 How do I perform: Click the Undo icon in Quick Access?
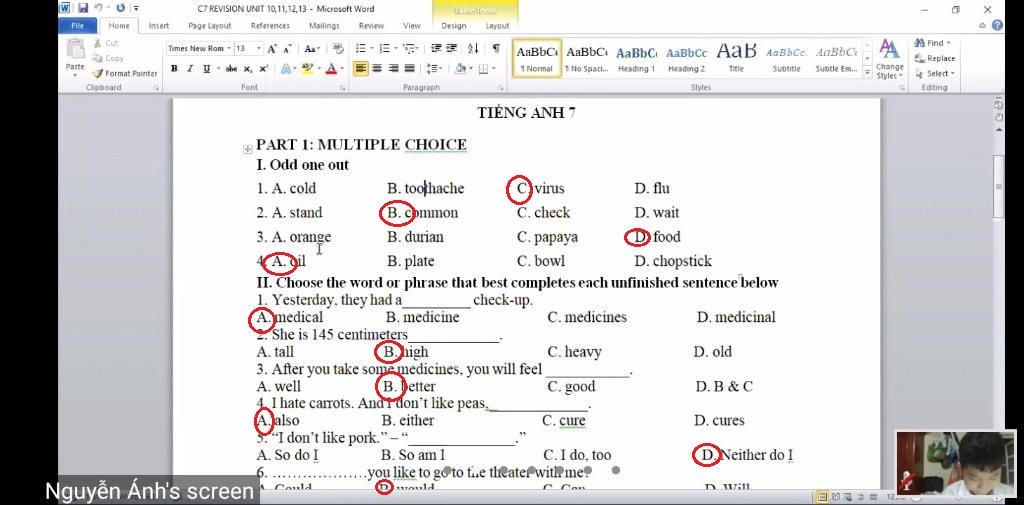[x=99, y=8]
